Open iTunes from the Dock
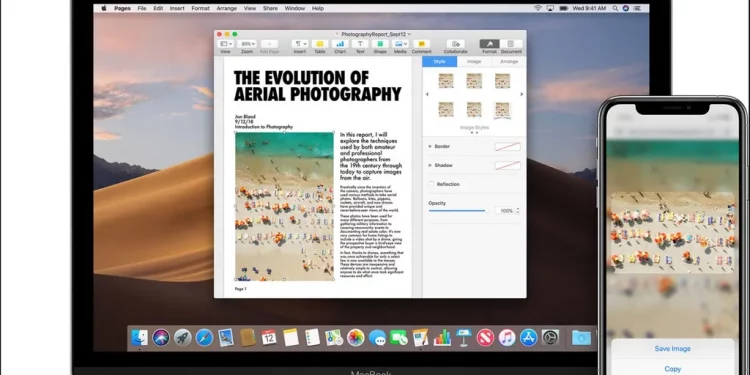Image resolution: width=750 pixels, height=375 pixels. [x=507, y=338]
